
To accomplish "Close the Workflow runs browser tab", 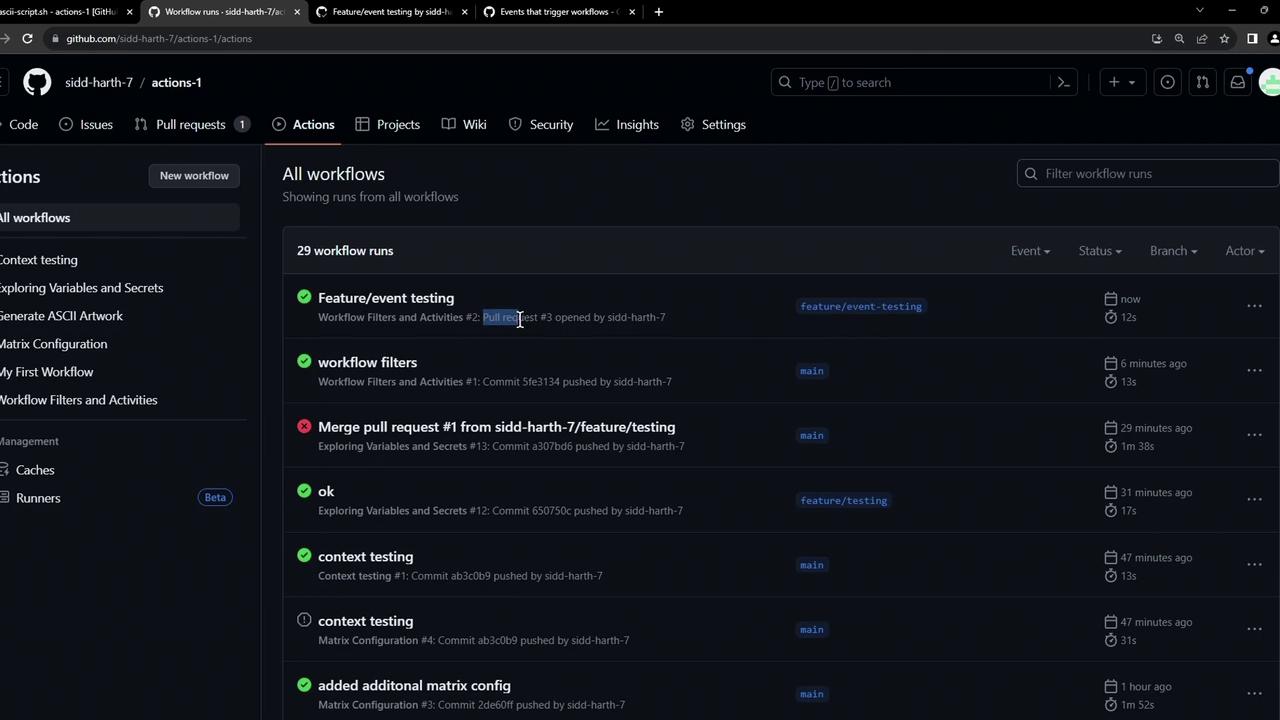I will click(x=297, y=12).
